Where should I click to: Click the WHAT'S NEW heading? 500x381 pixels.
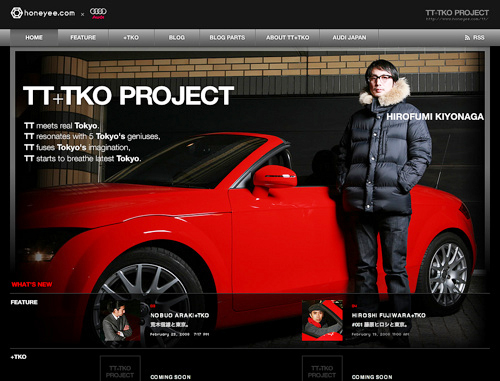[32, 284]
